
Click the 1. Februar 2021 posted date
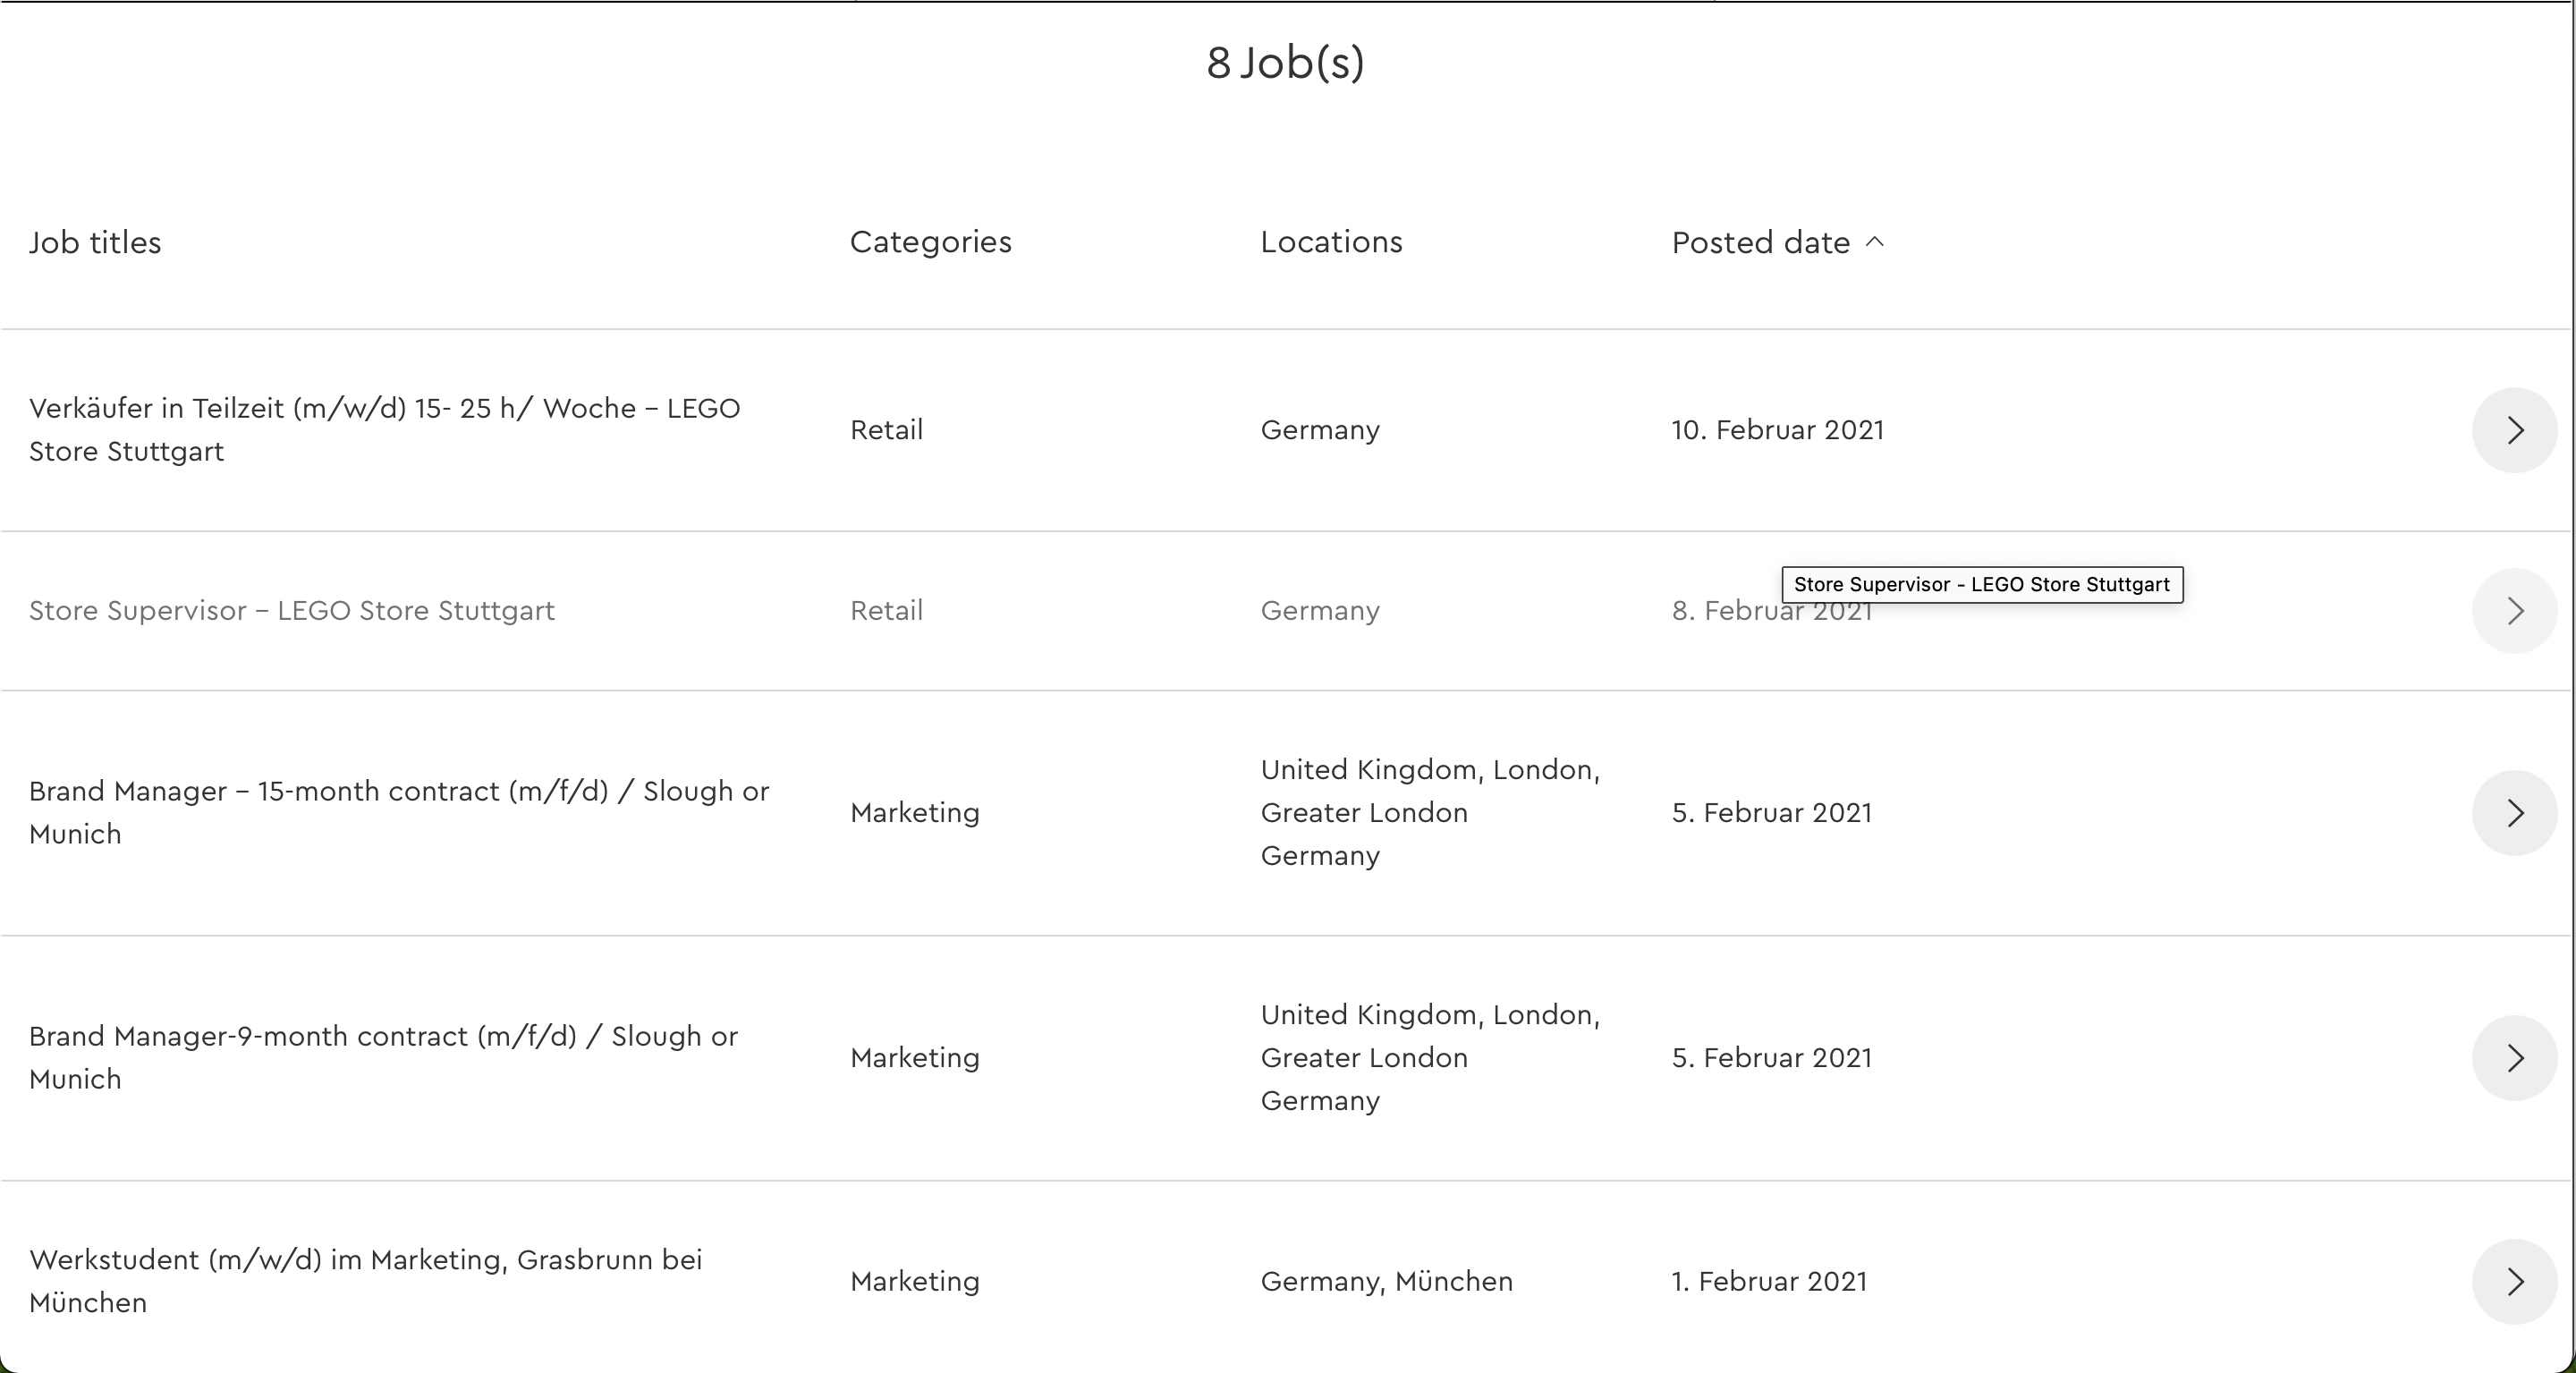[1769, 1281]
